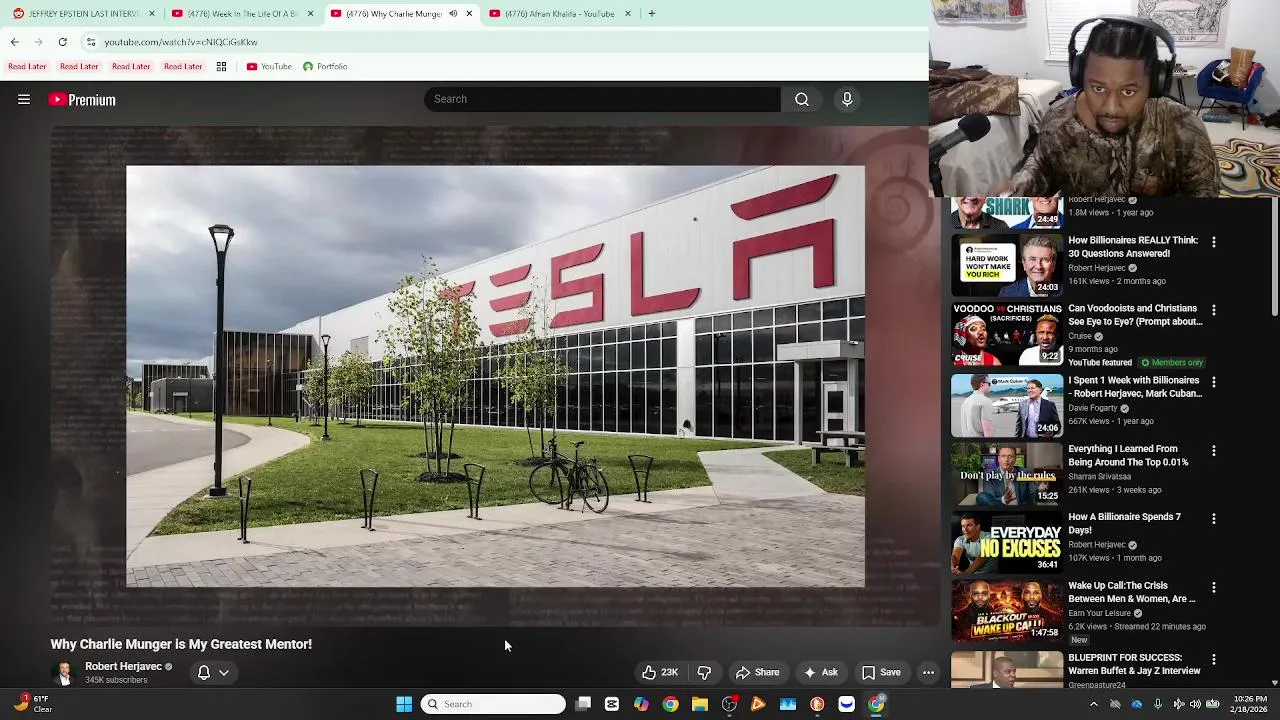Toggle notification bell for Robert Herjavec
The height and width of the screenshot is (720, 1280).
204,672
